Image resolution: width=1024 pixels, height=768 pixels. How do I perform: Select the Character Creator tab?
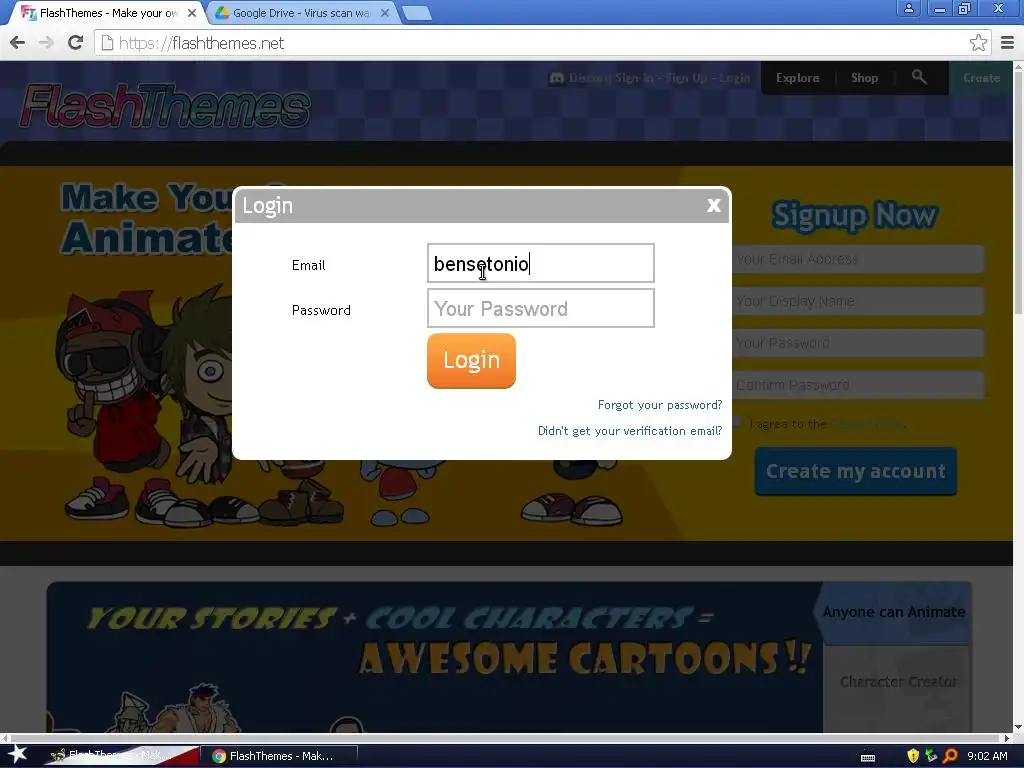click(898, 682)
